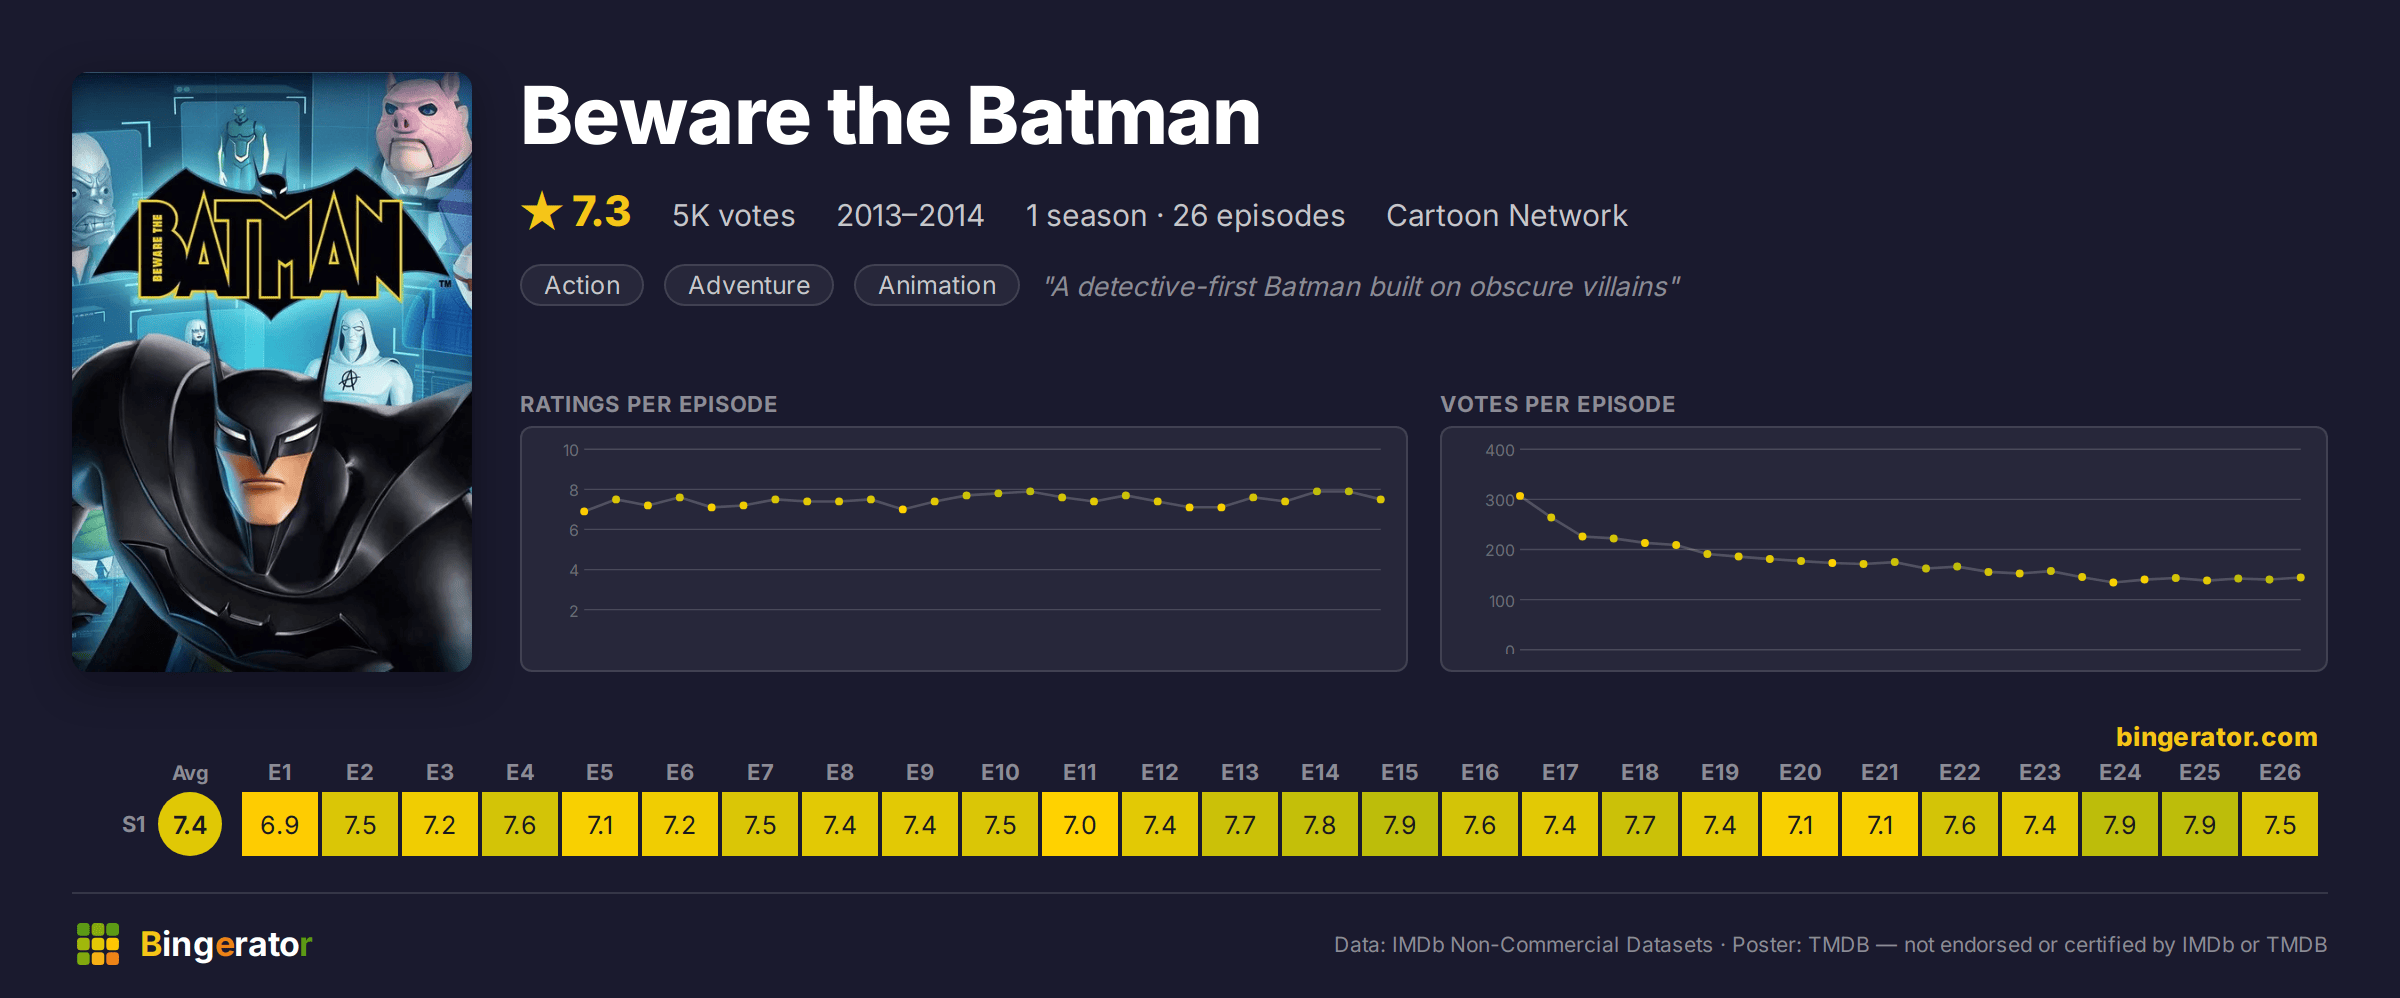Select the Action genre tag
The height and width of the screenshot is (998, 2400).
pyautogui.click(x=582, y=285)
